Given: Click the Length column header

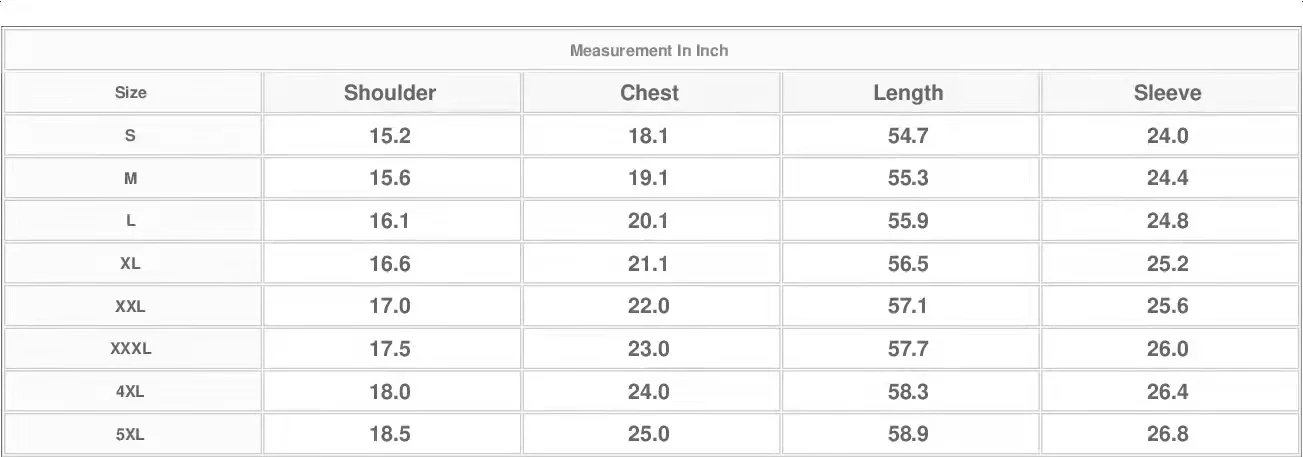Looking at the screenshot, I should (908, 93).
